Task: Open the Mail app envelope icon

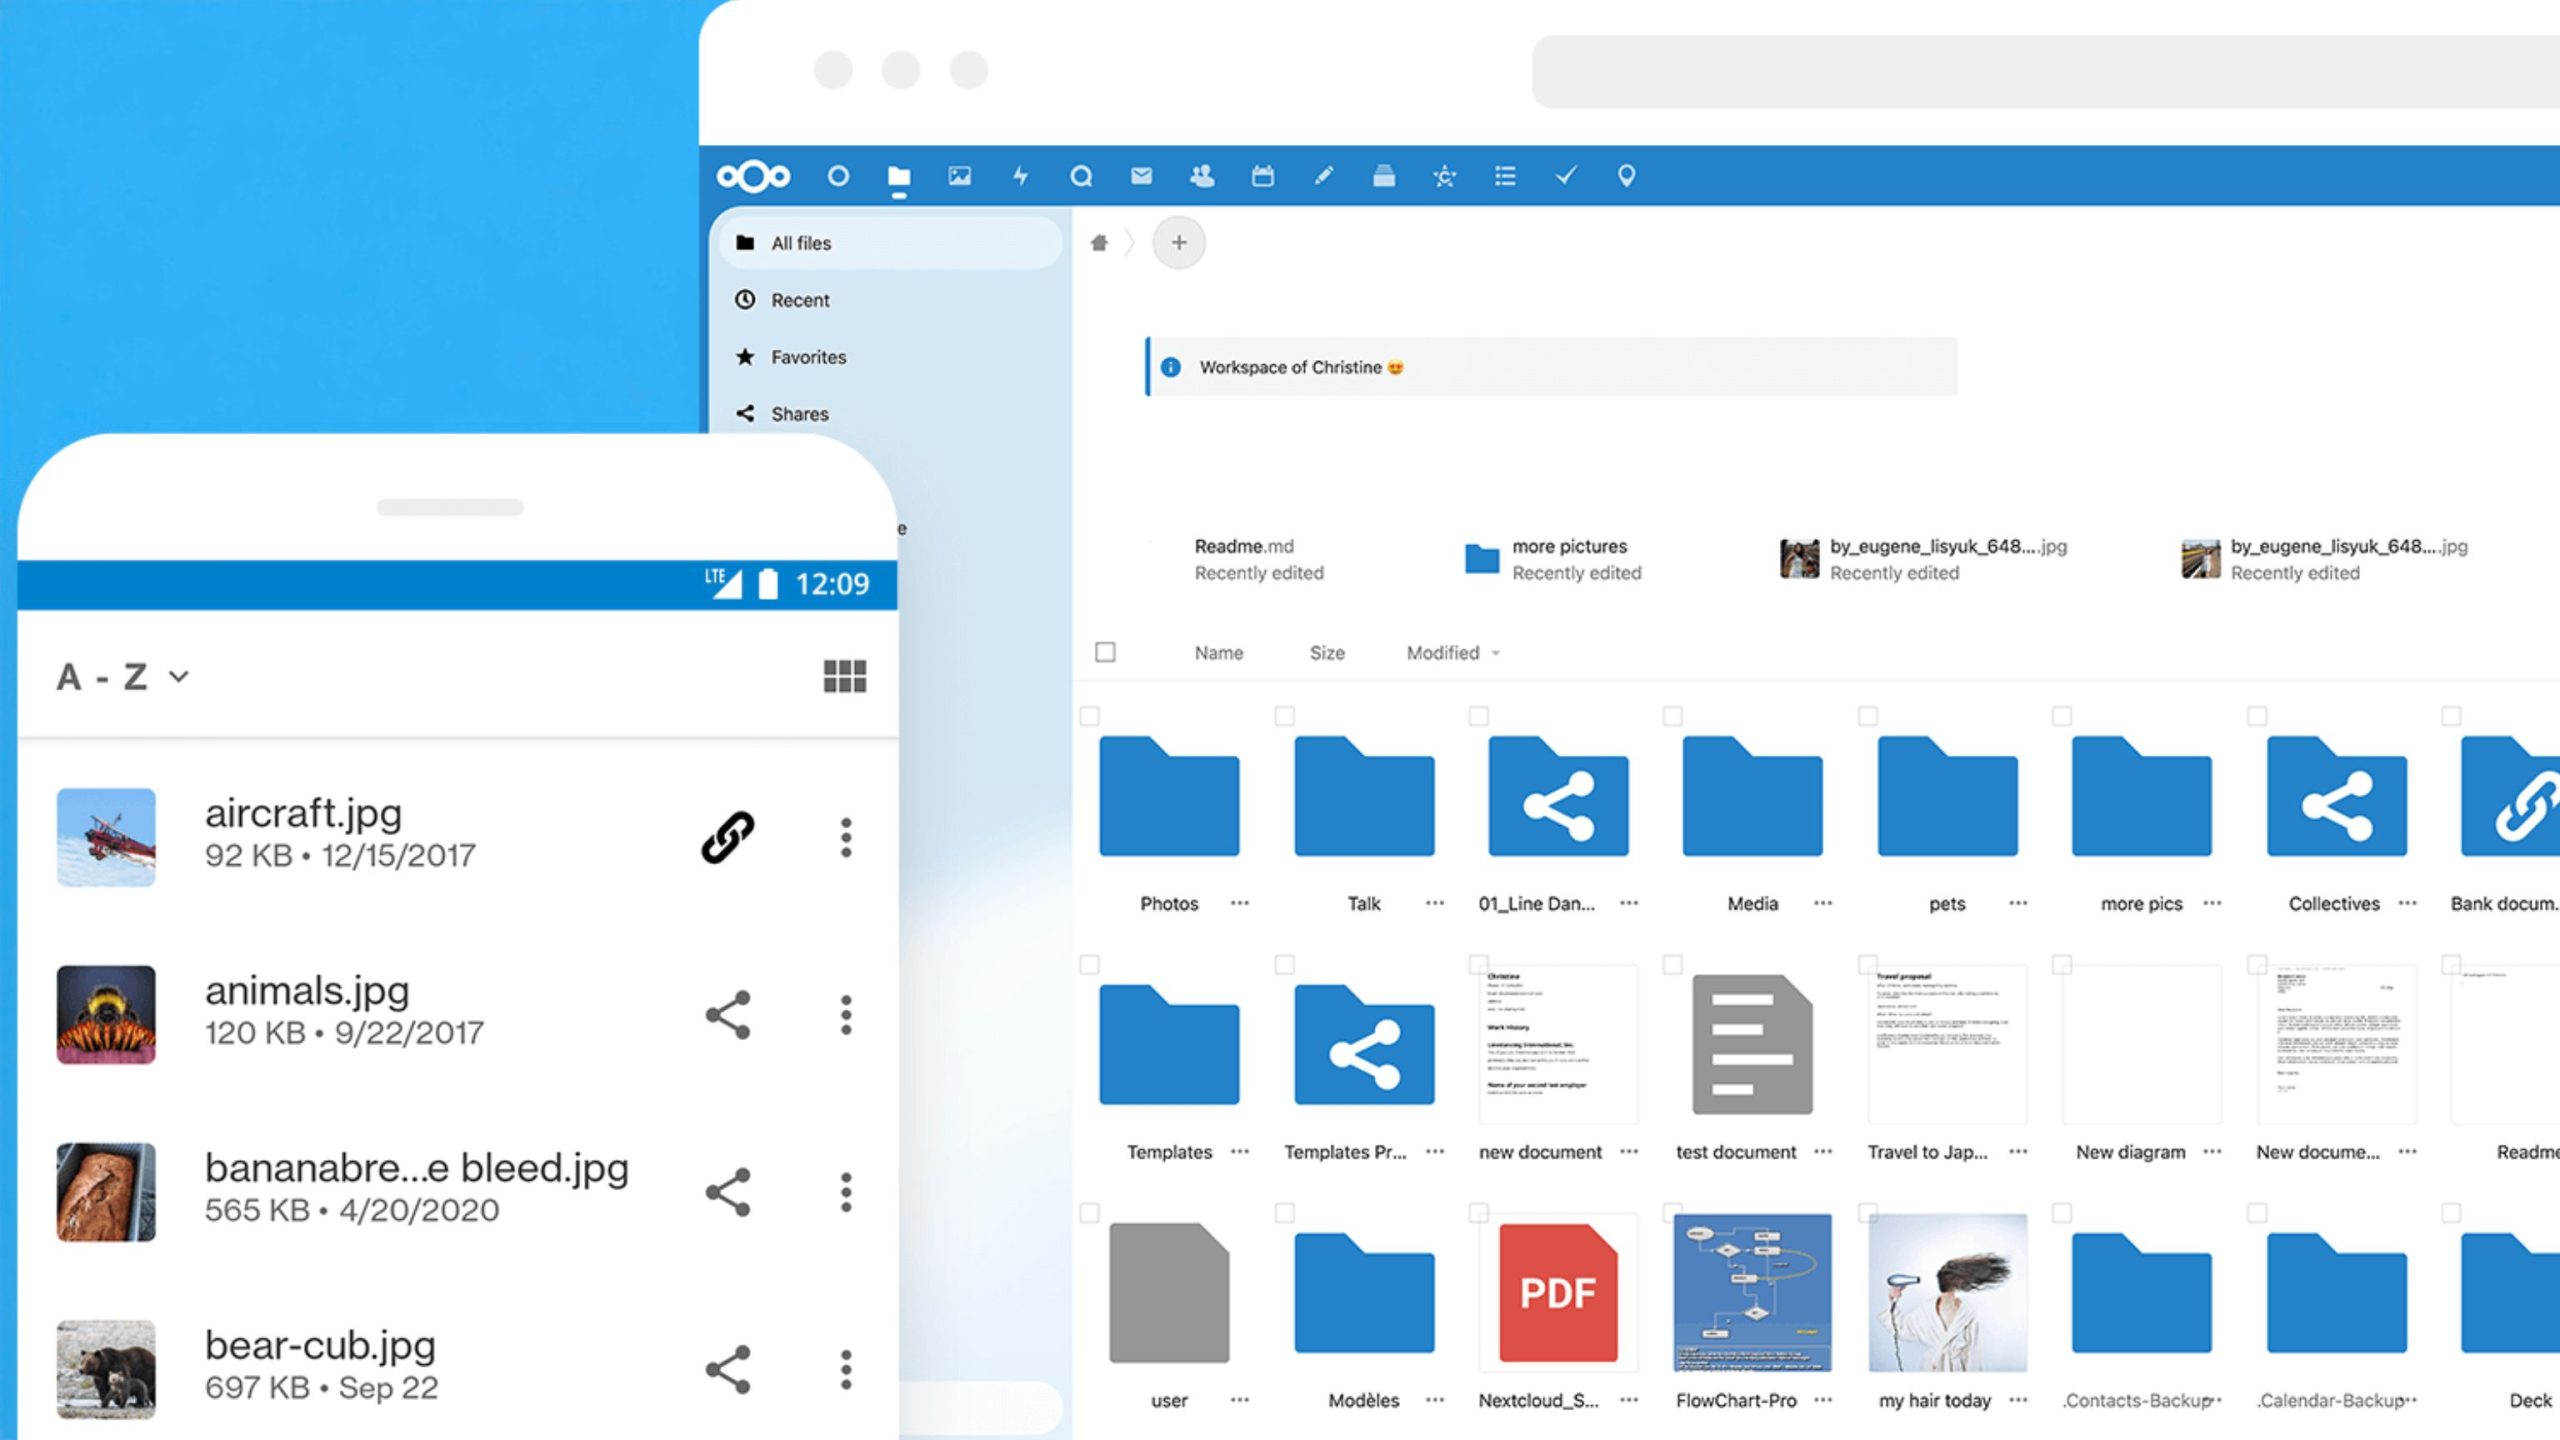Action: [x=1141, y=176]
